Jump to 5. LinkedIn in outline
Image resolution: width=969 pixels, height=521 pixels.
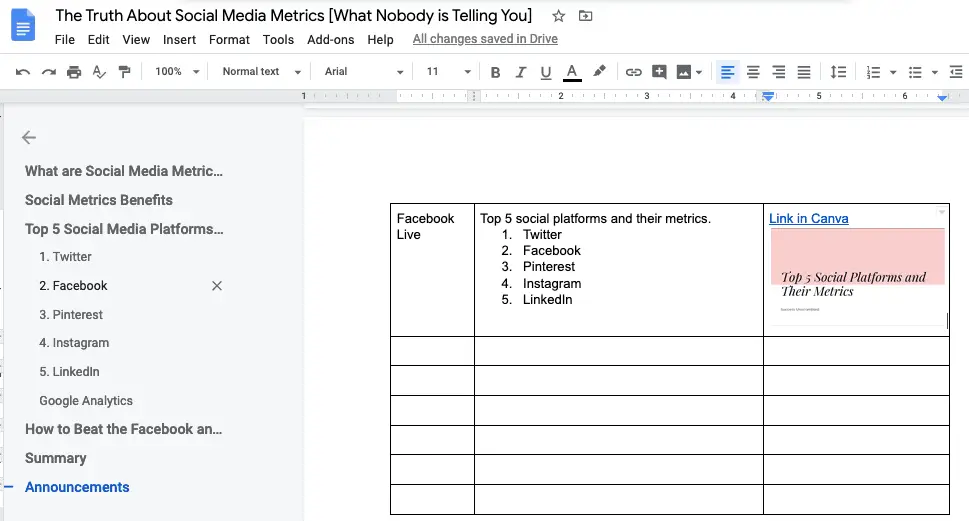coord(69,372)
